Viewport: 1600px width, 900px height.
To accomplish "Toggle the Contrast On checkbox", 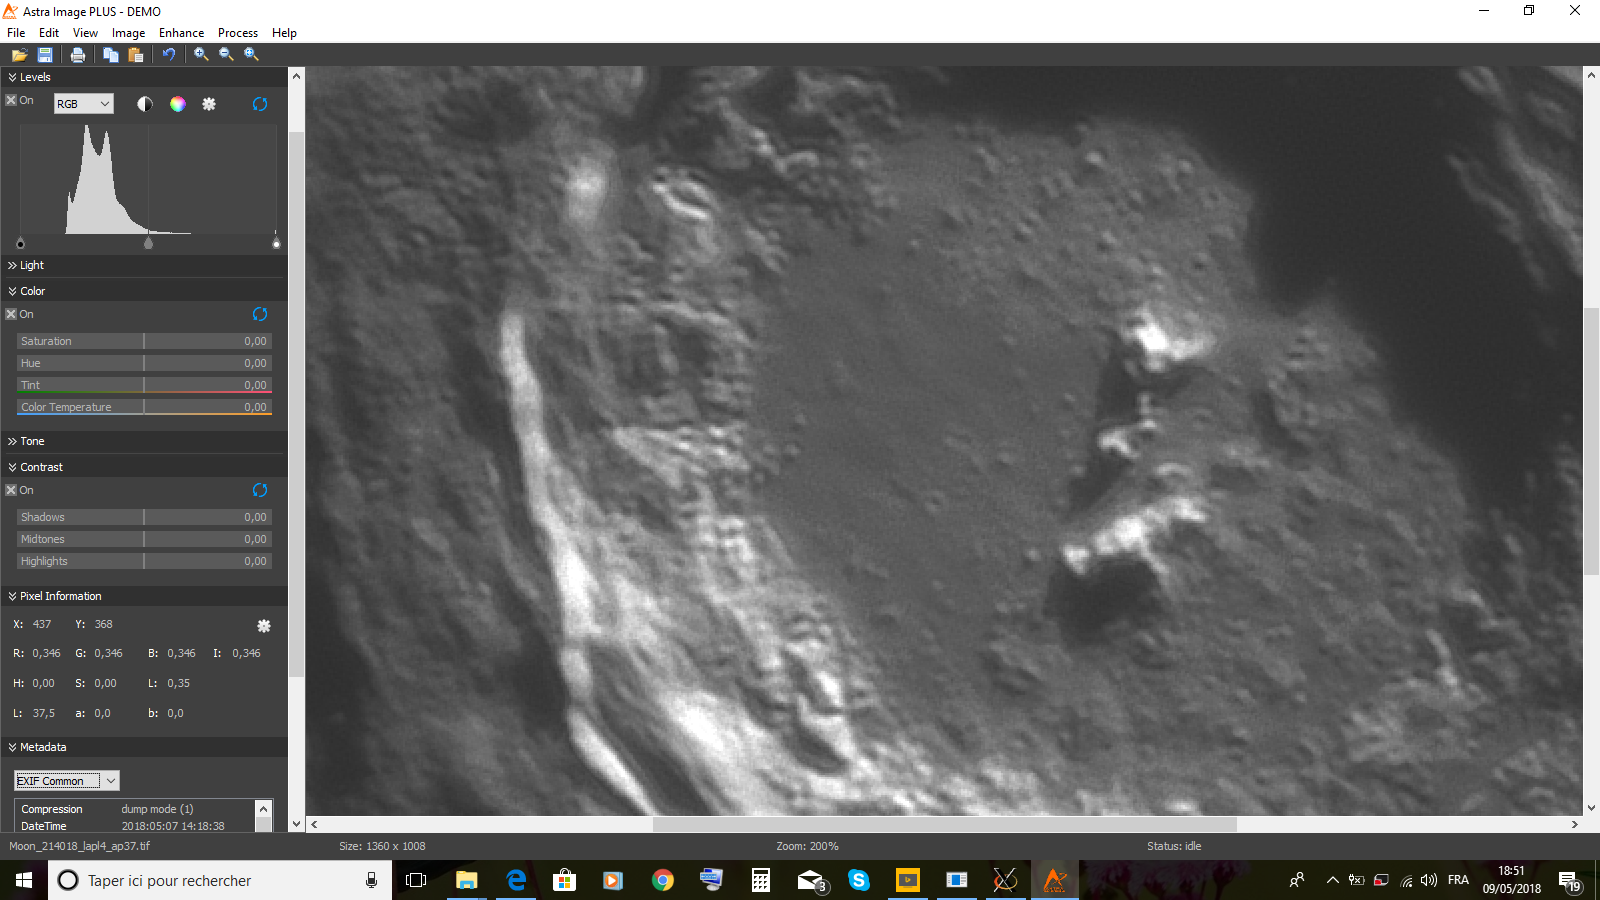I will coord(11,490).
